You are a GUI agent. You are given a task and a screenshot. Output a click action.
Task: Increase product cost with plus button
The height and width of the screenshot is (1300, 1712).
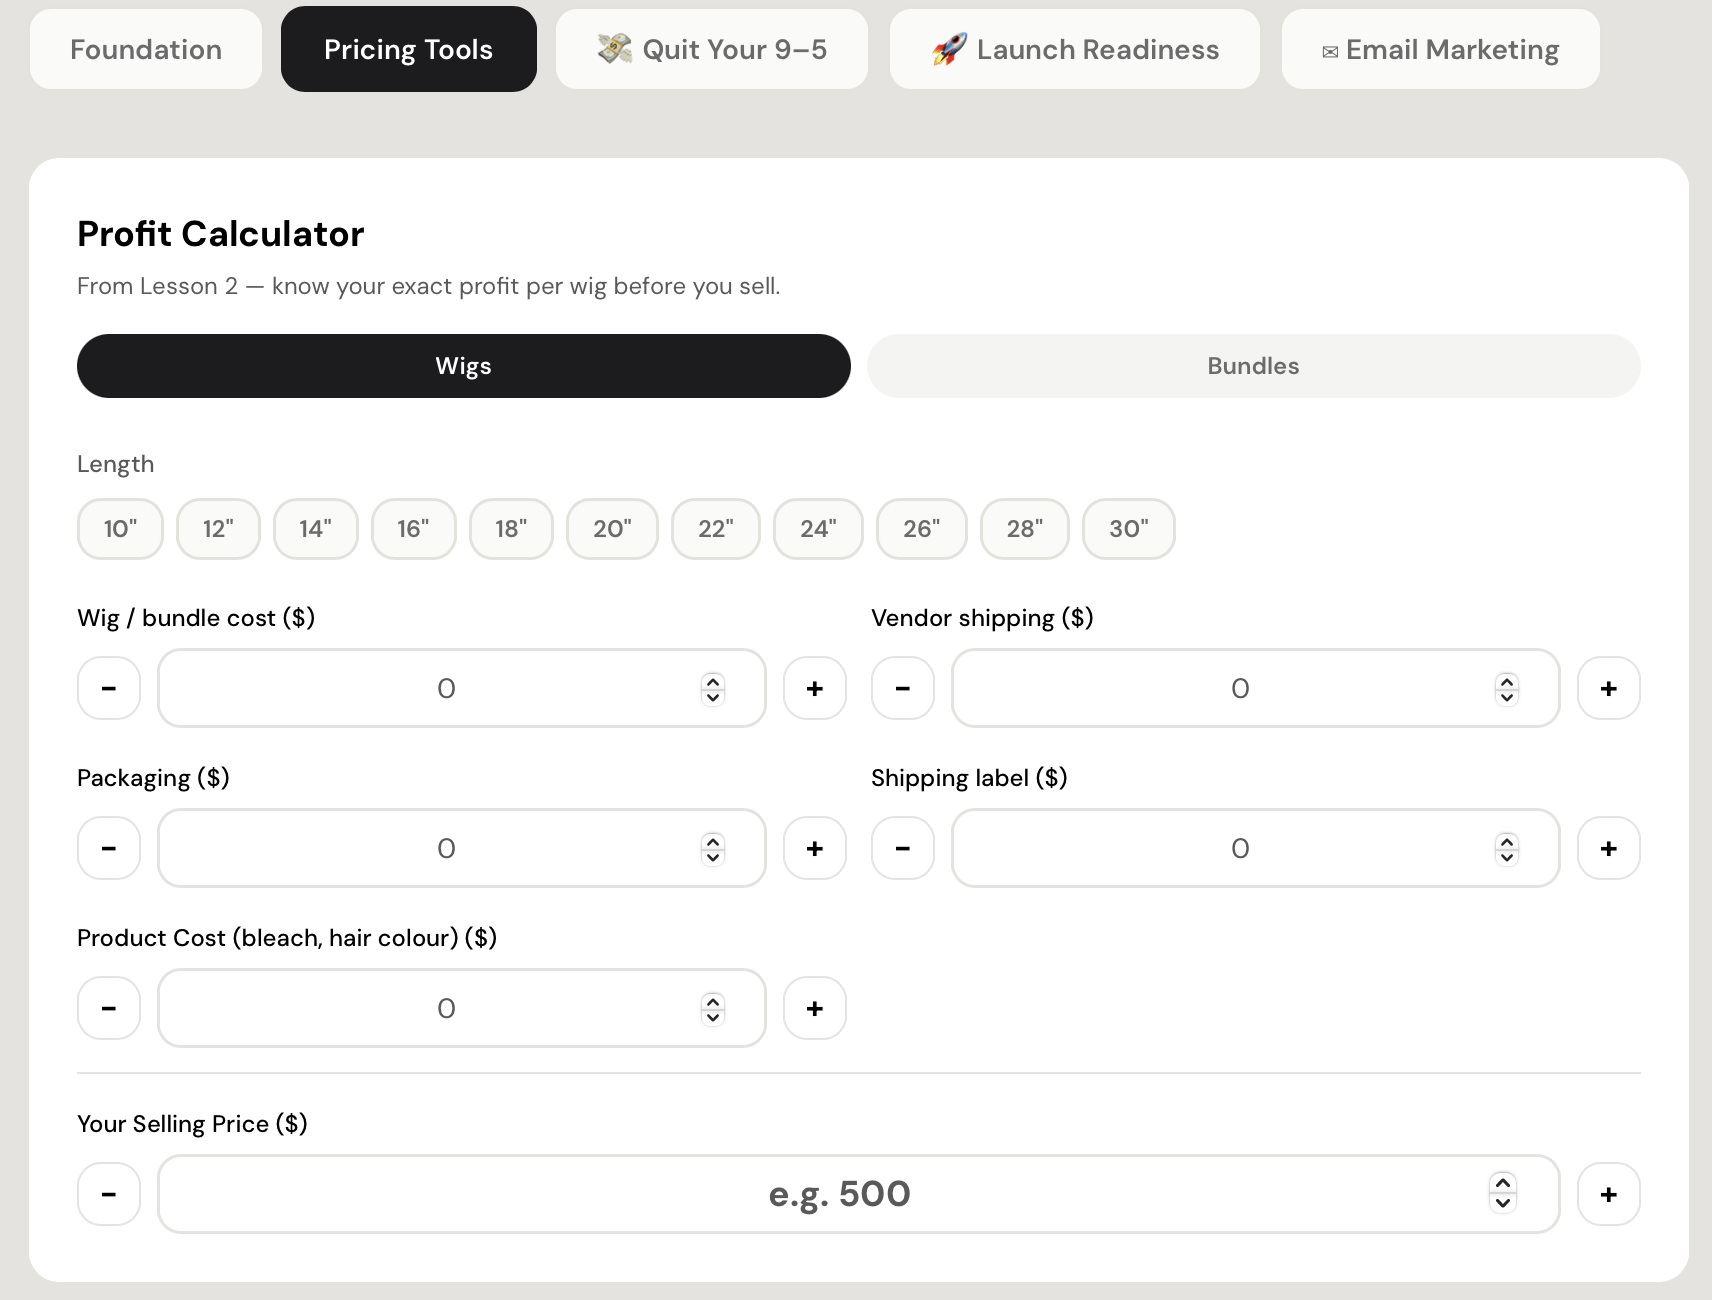815,1008
